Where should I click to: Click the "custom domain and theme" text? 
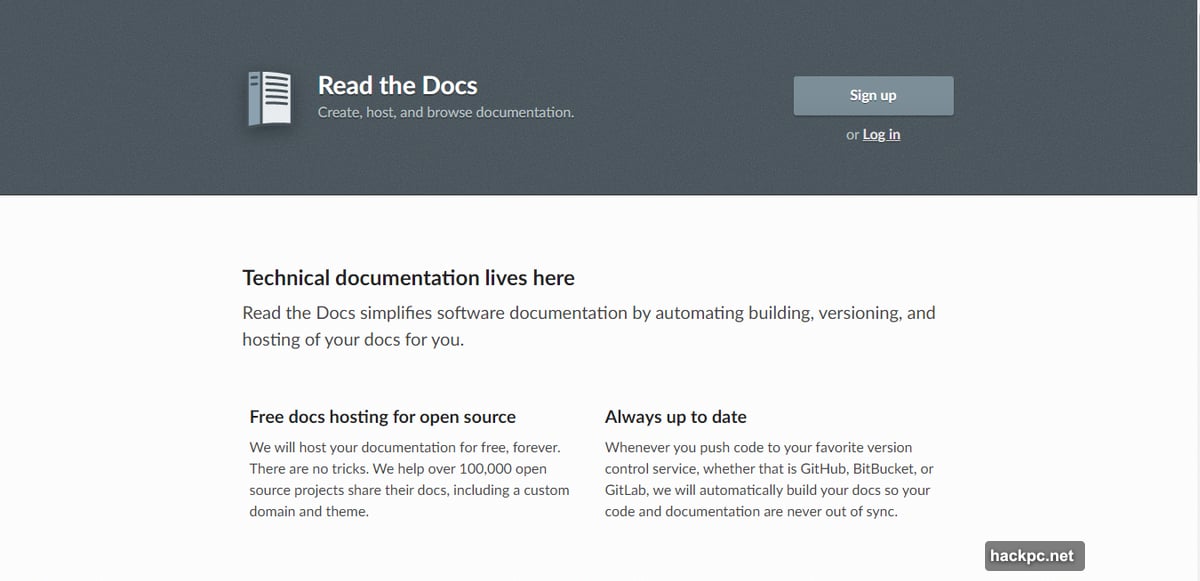(309, 511)
